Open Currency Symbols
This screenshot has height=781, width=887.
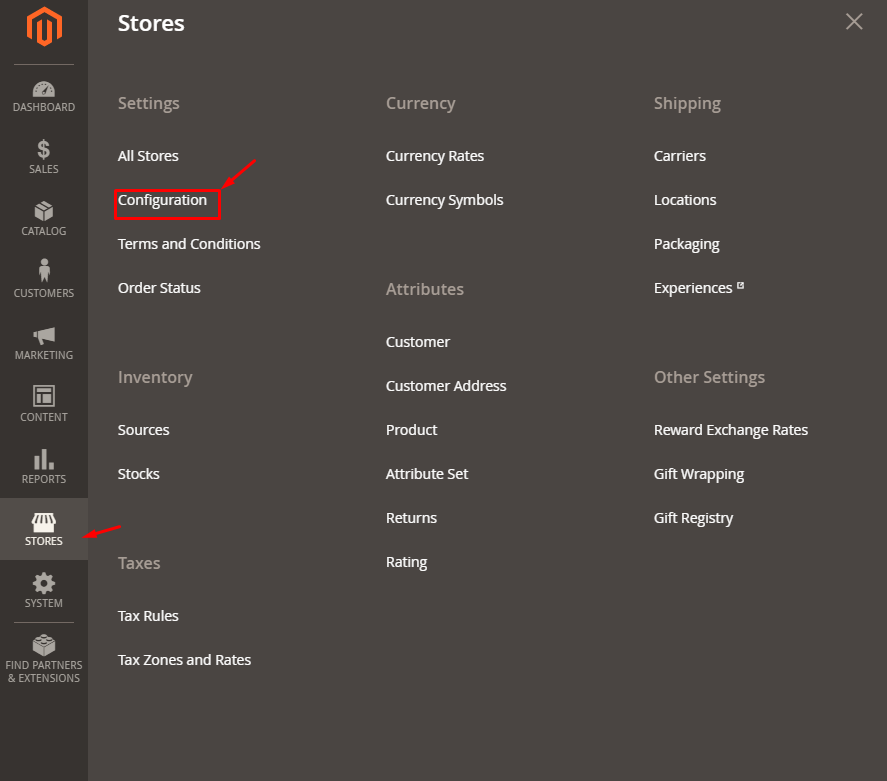445,200
